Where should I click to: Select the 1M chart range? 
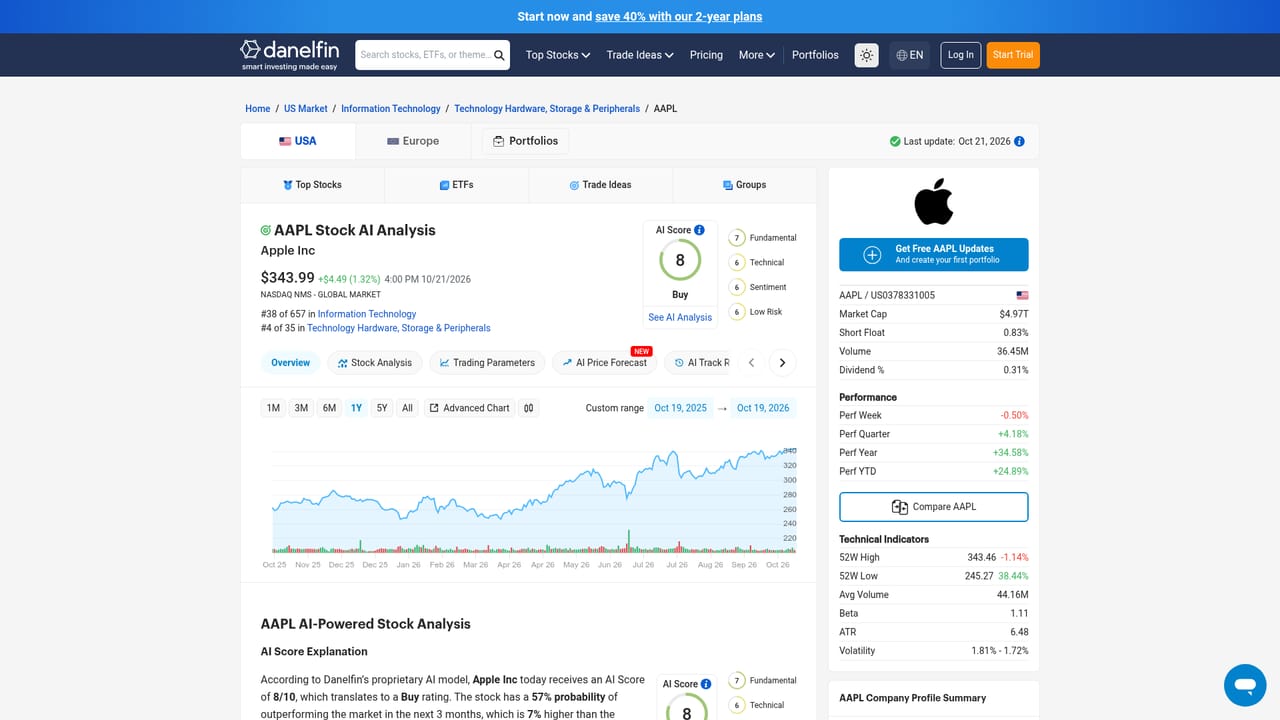click(x=273, y=408)
